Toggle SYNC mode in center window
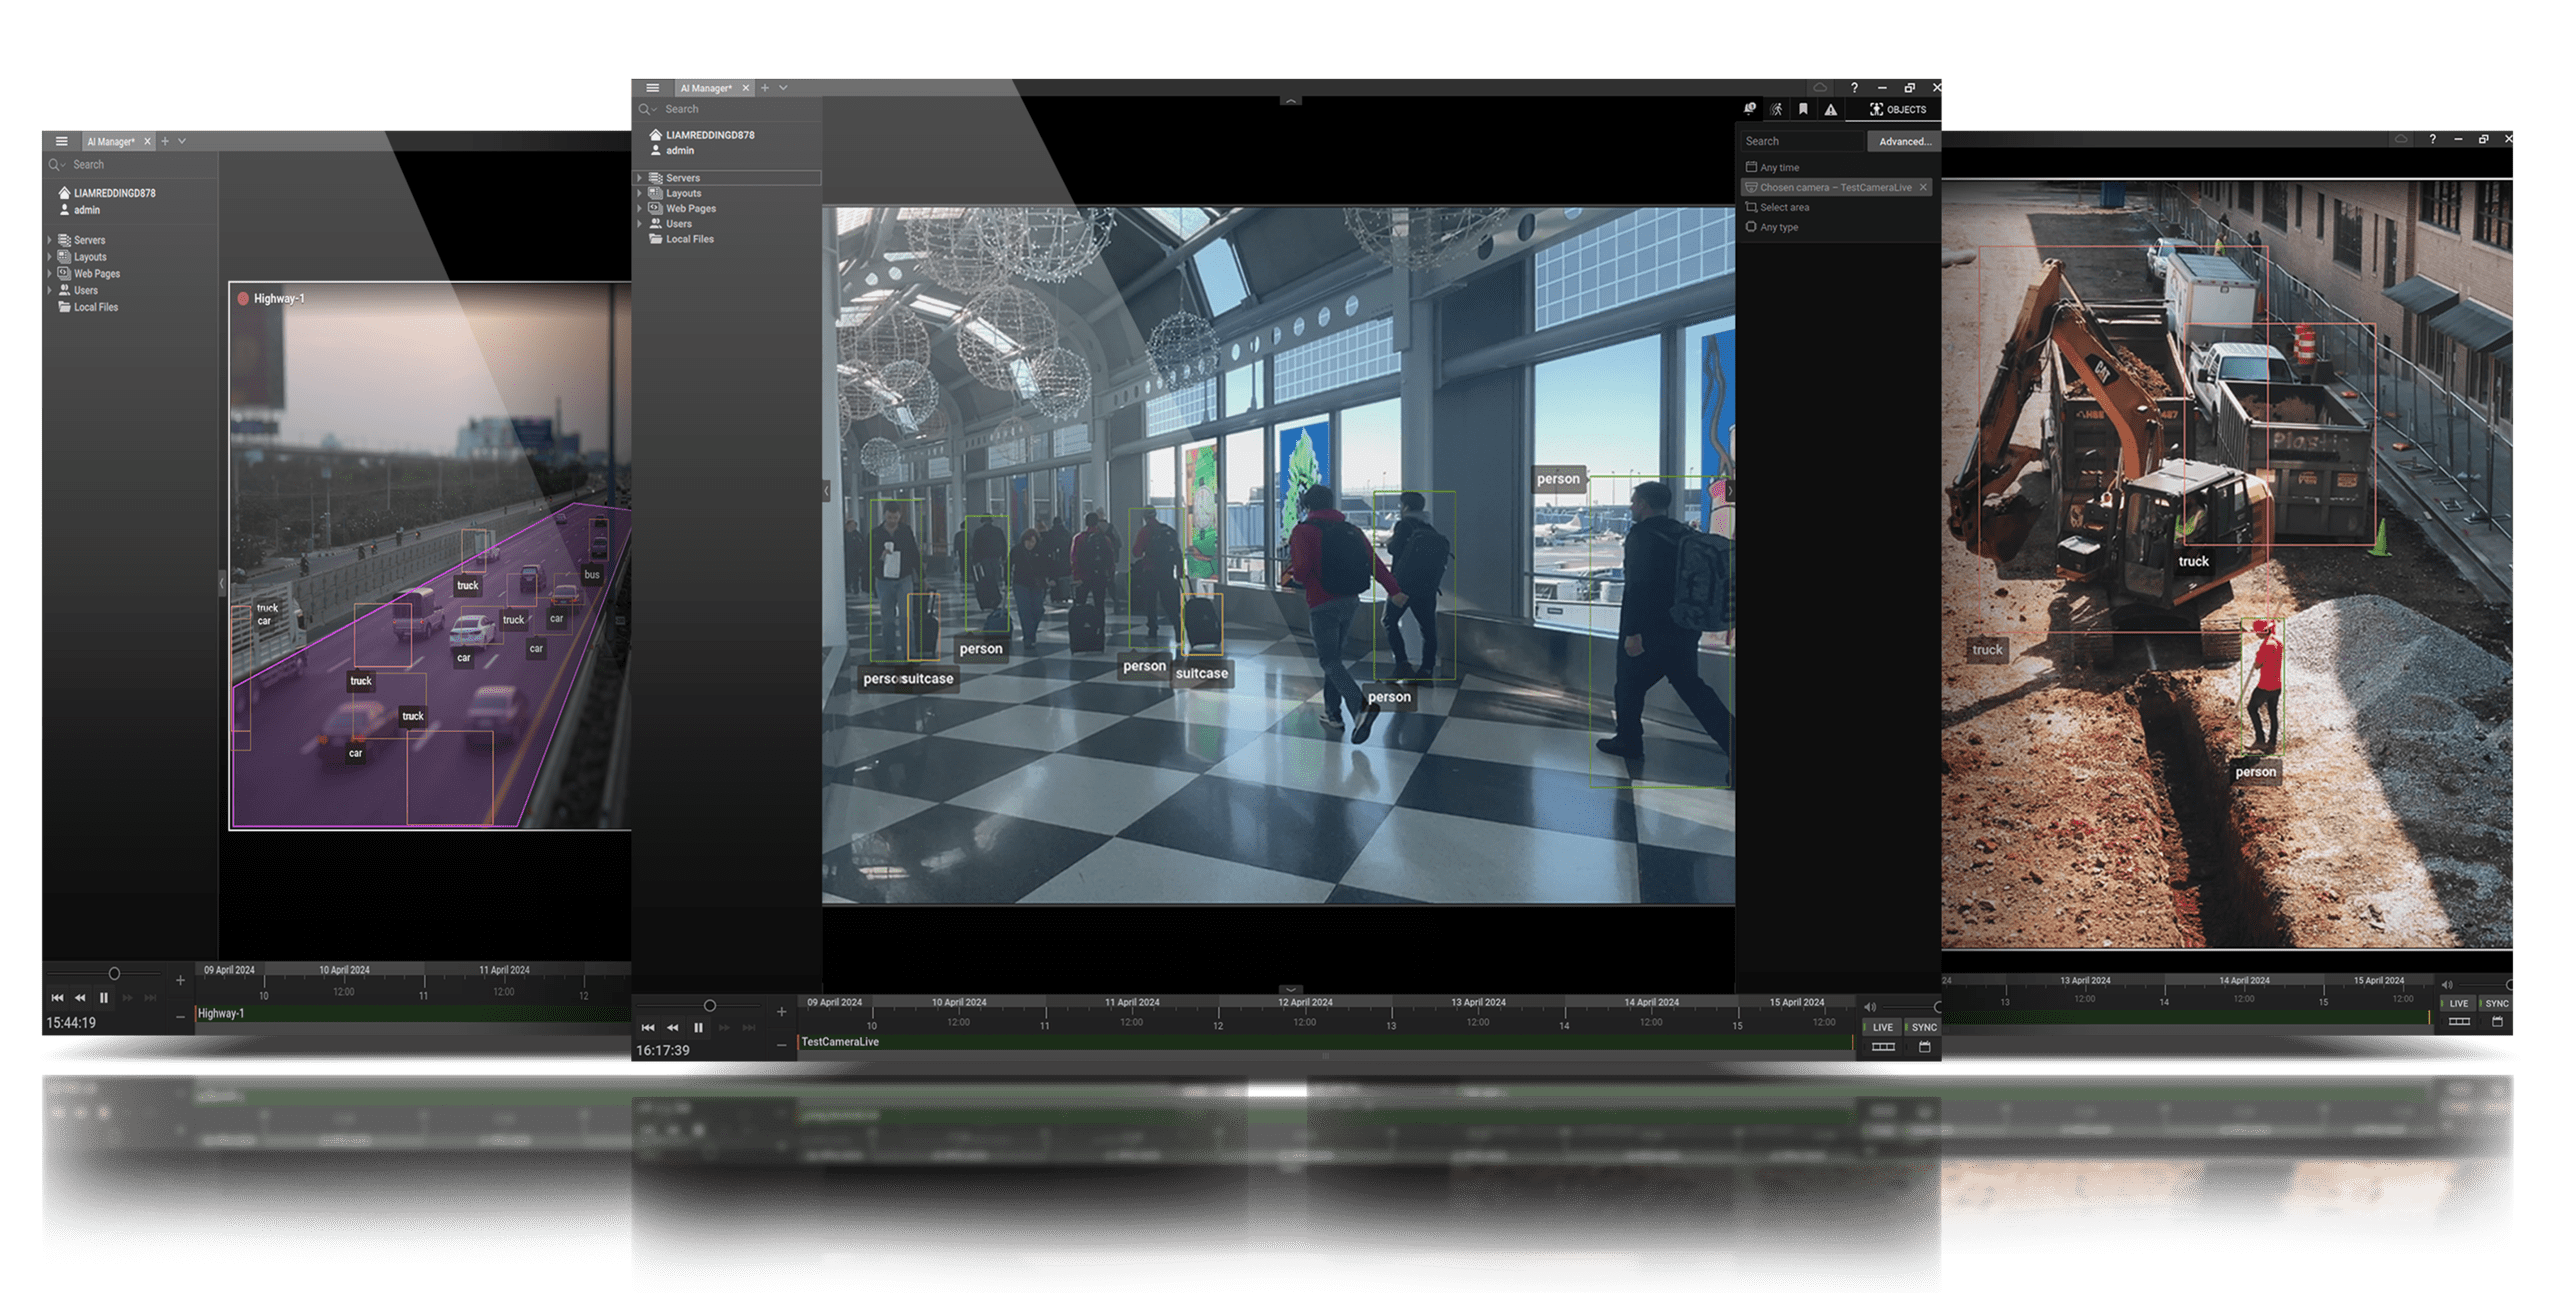2560x1293 pixels. [x=1923, y=1027]
